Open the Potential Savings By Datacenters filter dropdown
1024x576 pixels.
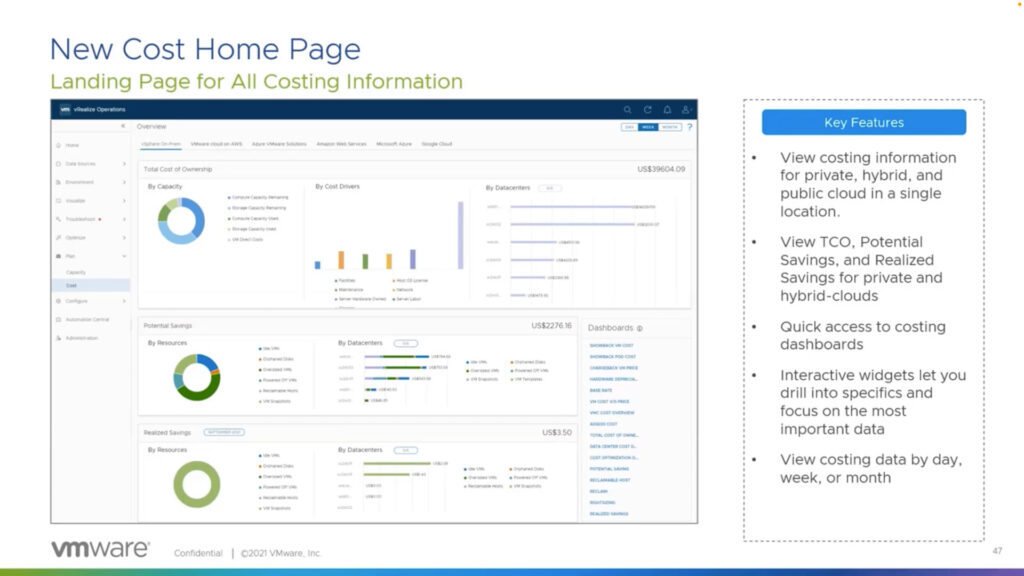click(406, 344)
